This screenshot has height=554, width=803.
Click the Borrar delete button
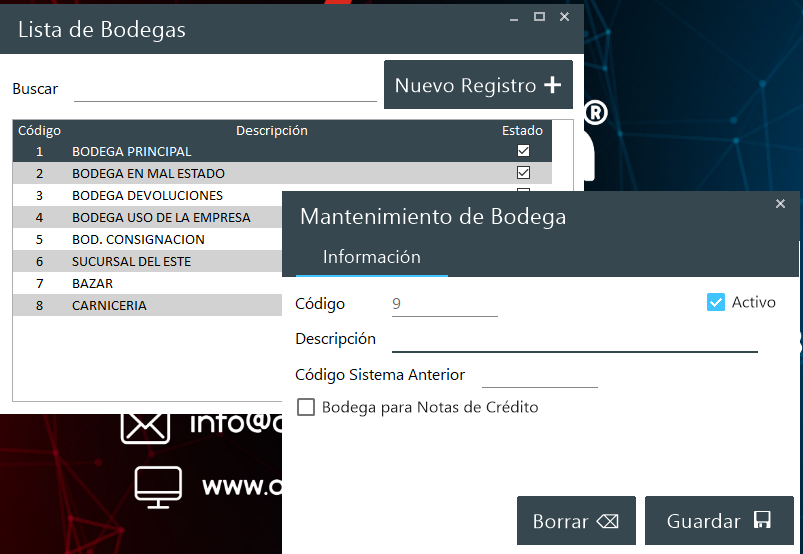point(575,521)
